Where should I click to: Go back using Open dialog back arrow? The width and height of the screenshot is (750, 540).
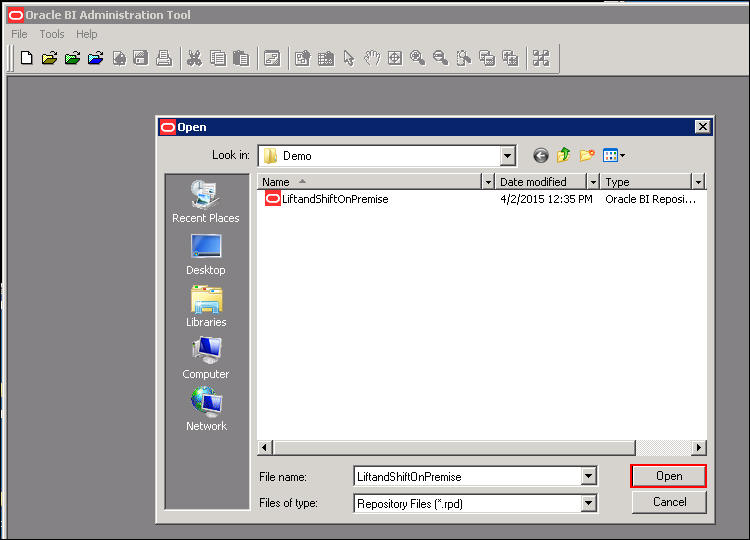click(540, 155)
